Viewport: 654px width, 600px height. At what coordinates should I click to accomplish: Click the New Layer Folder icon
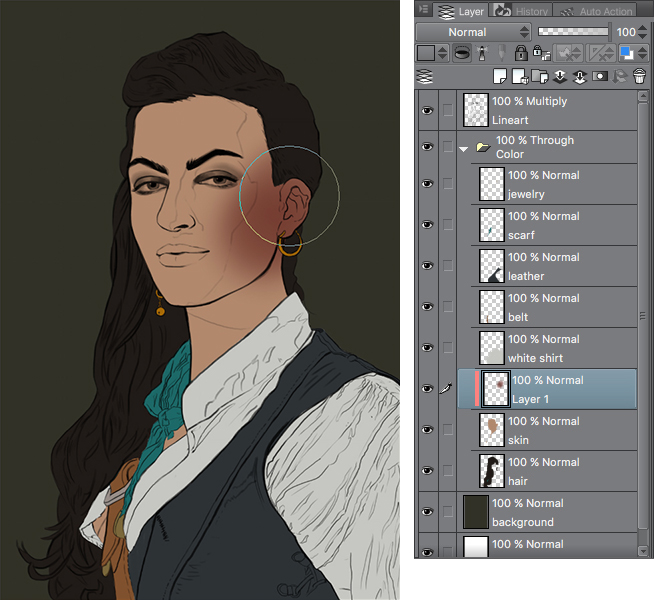(540, 76)
